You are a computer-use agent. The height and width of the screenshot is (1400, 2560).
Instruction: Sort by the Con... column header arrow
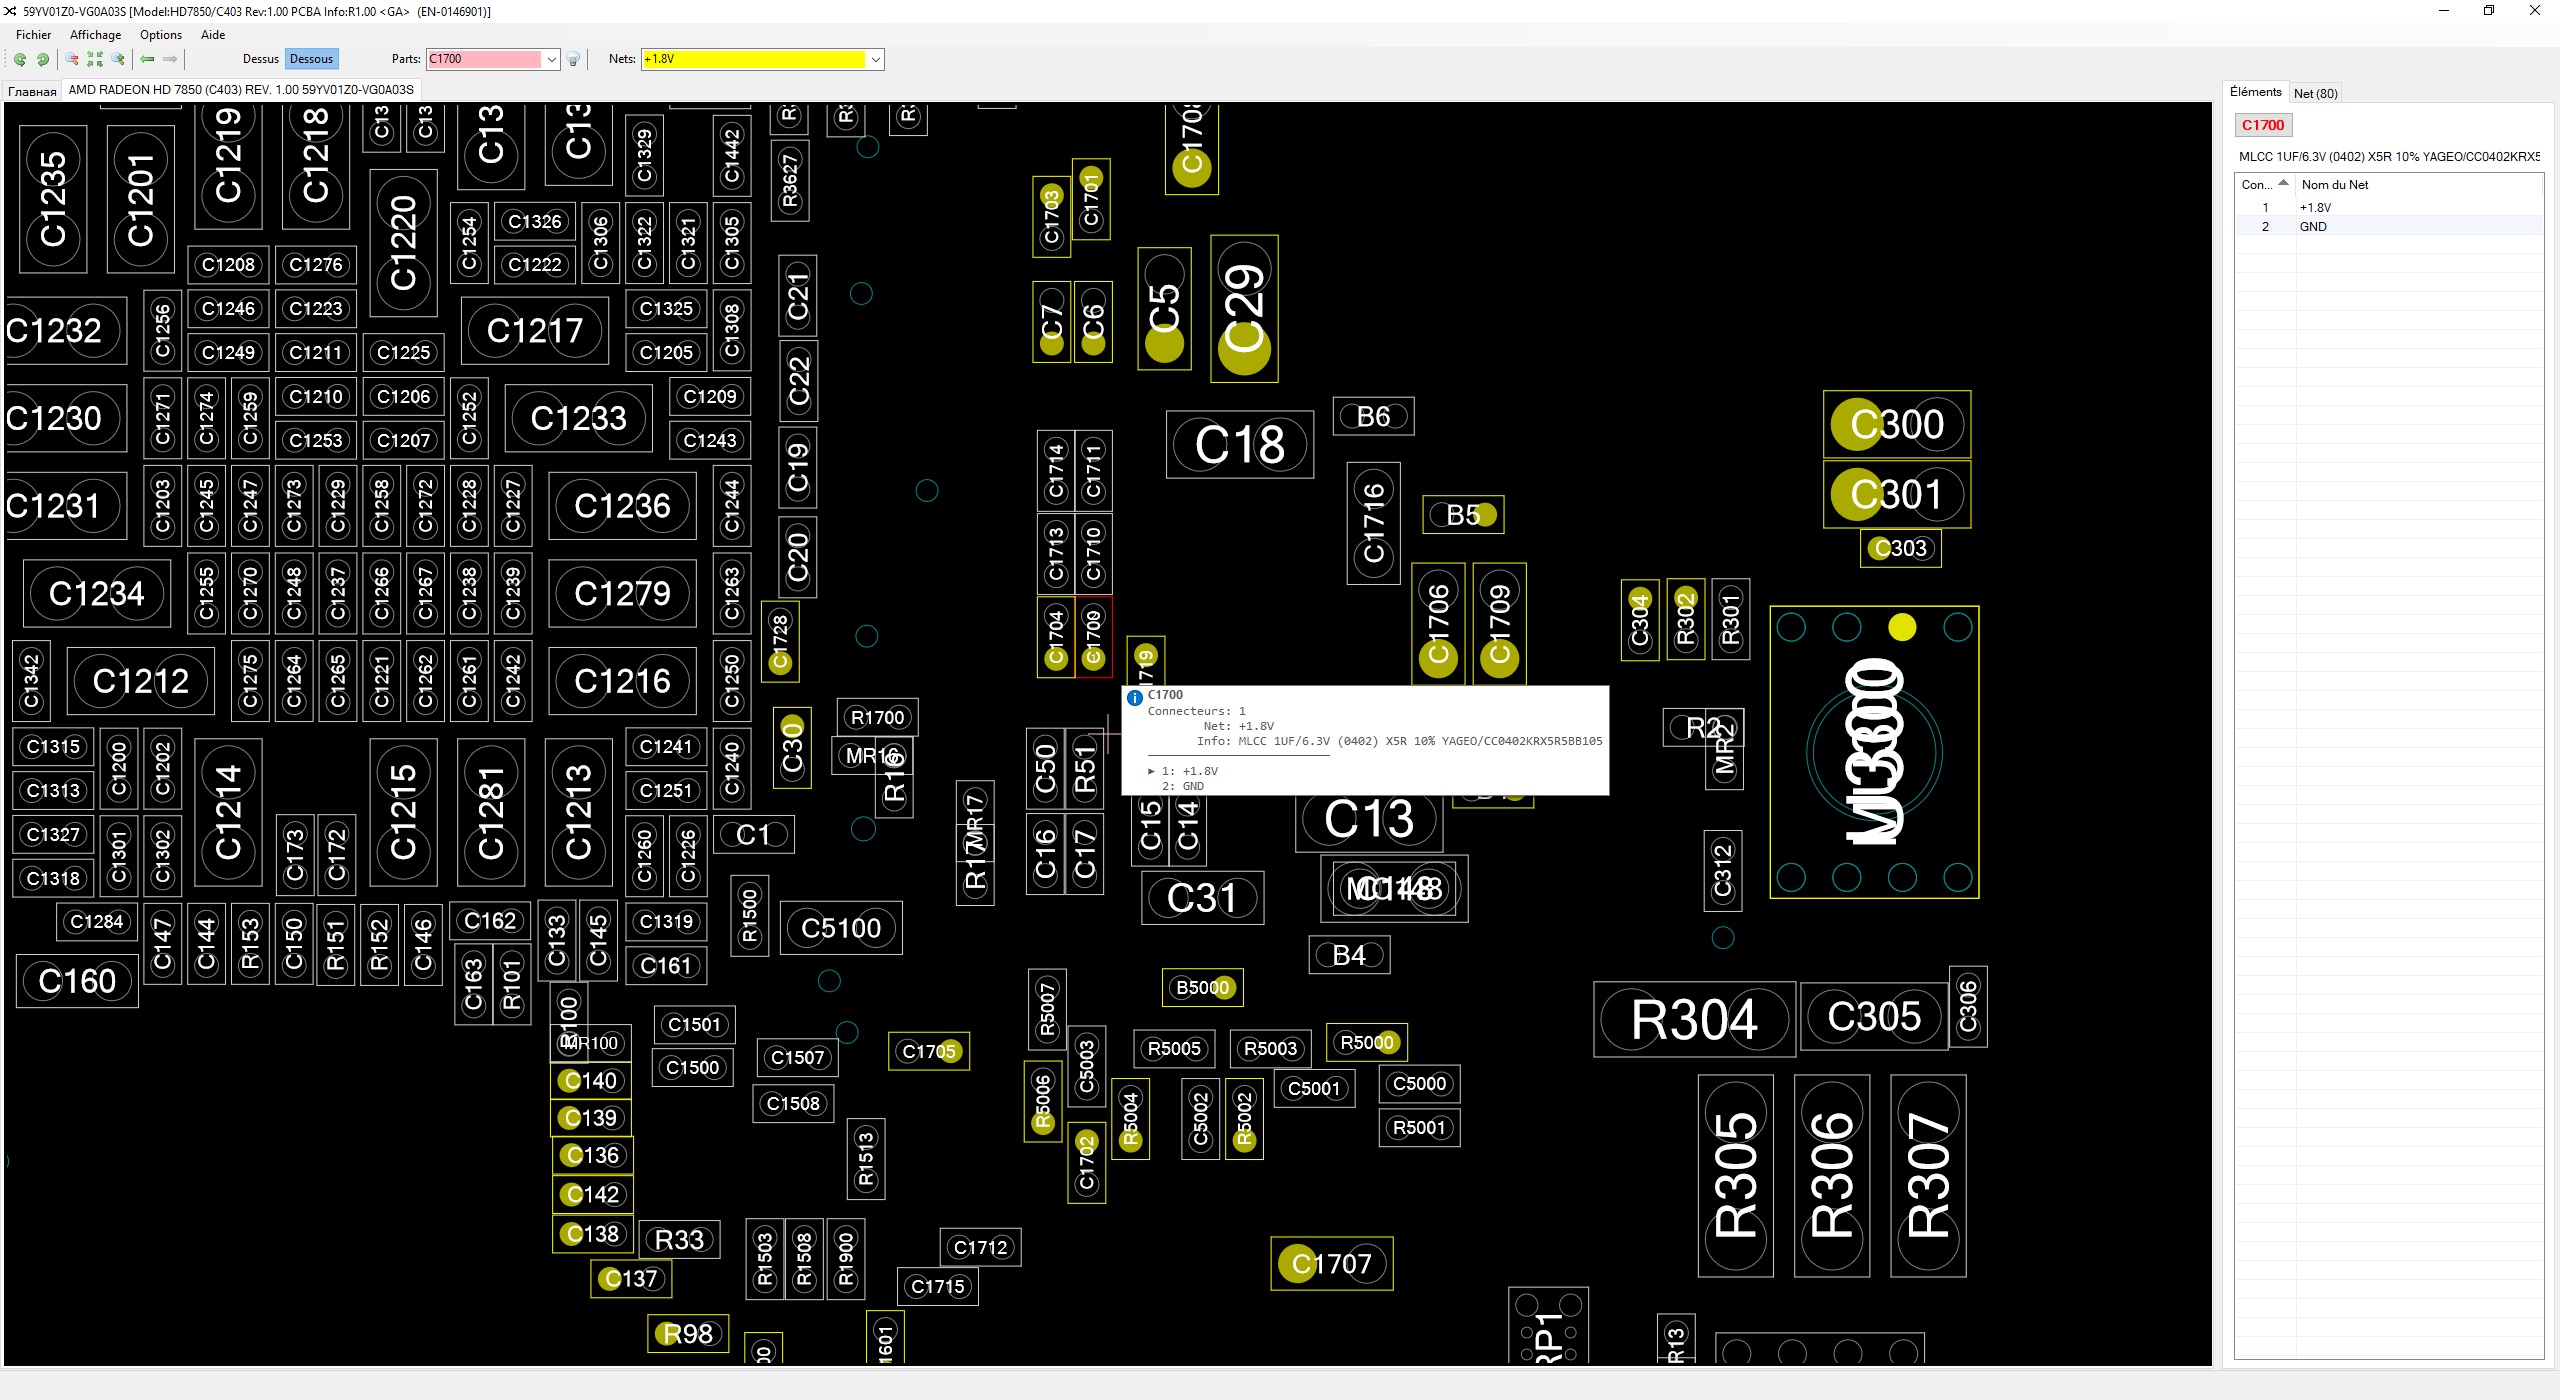tap(2283, 183)
